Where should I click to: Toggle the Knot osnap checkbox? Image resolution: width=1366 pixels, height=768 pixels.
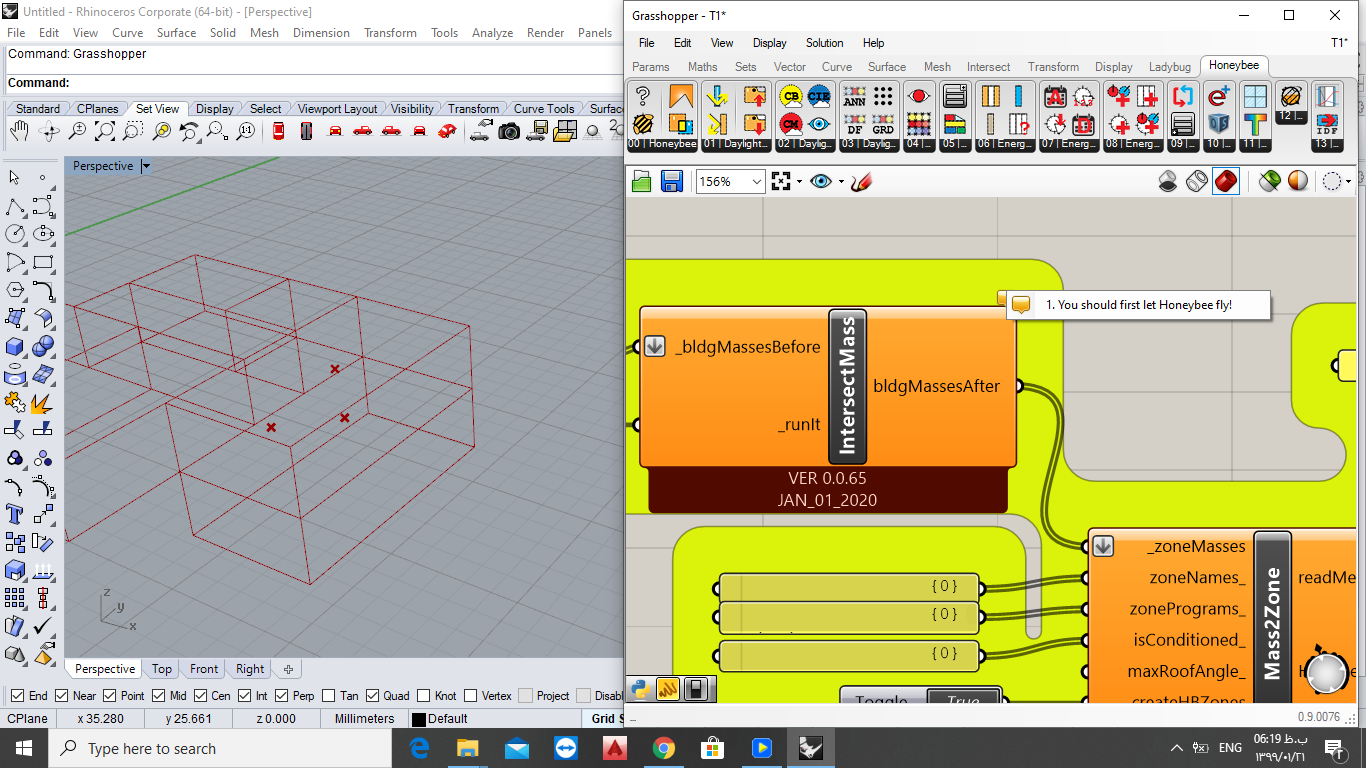[423, 696]
